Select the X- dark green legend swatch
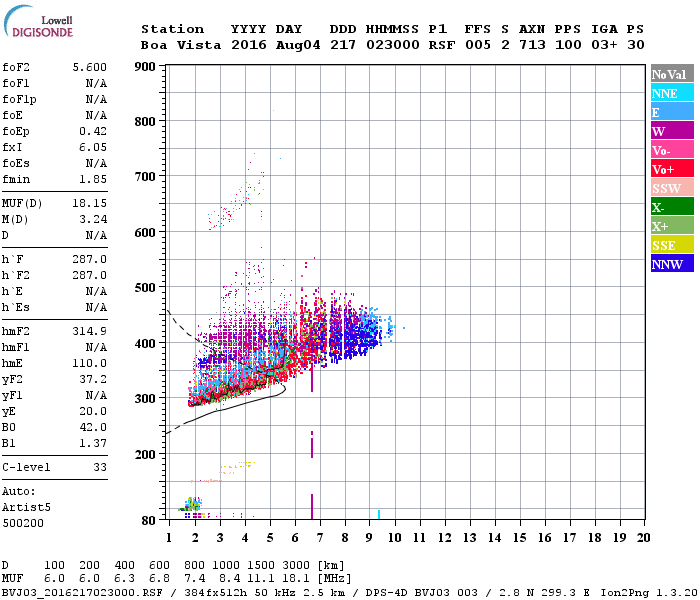Viewport: 700px width, 600px height. click(672, 207)
